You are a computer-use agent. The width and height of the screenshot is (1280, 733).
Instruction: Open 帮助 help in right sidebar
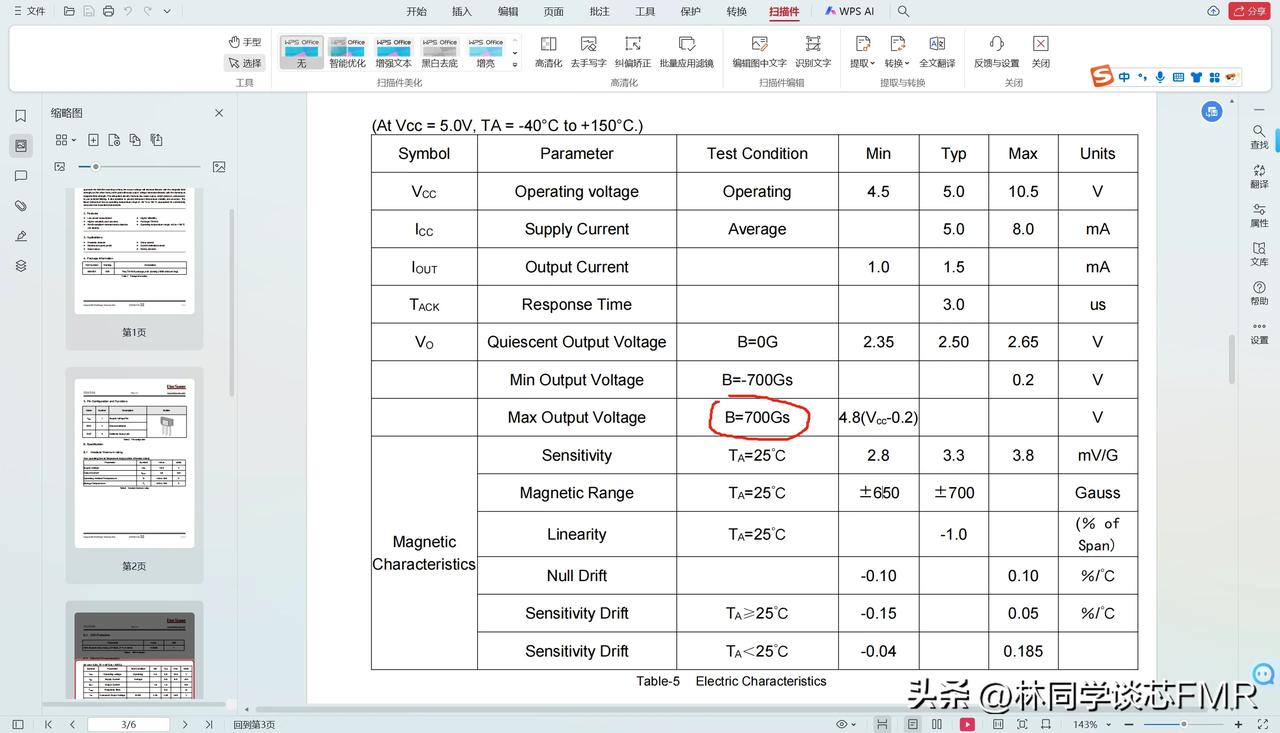coord(1259,293)
